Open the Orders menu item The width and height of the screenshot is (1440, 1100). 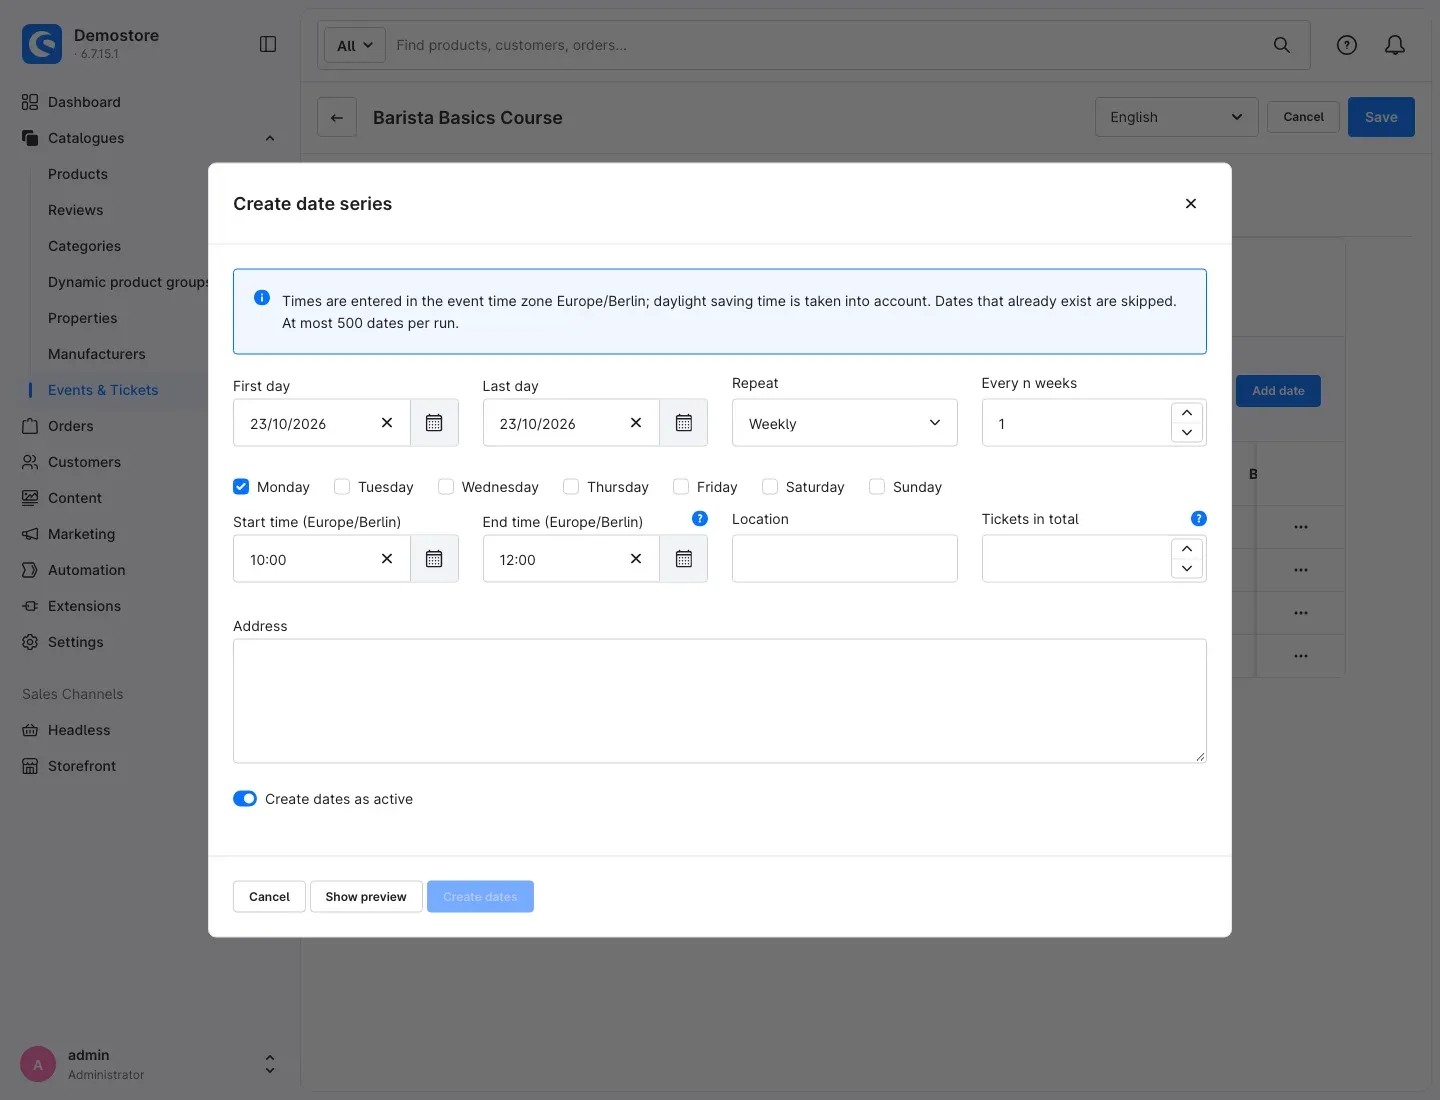[x=71, y=426]
